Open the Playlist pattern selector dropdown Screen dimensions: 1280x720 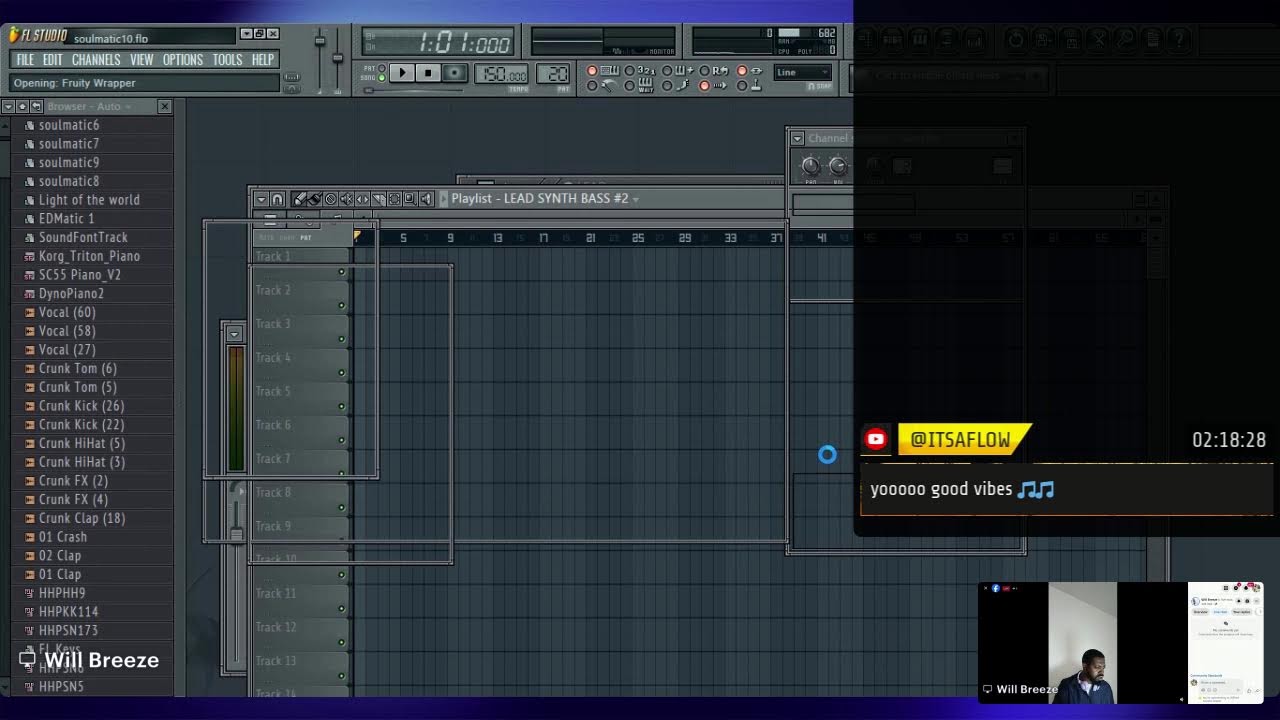point(636,199)
